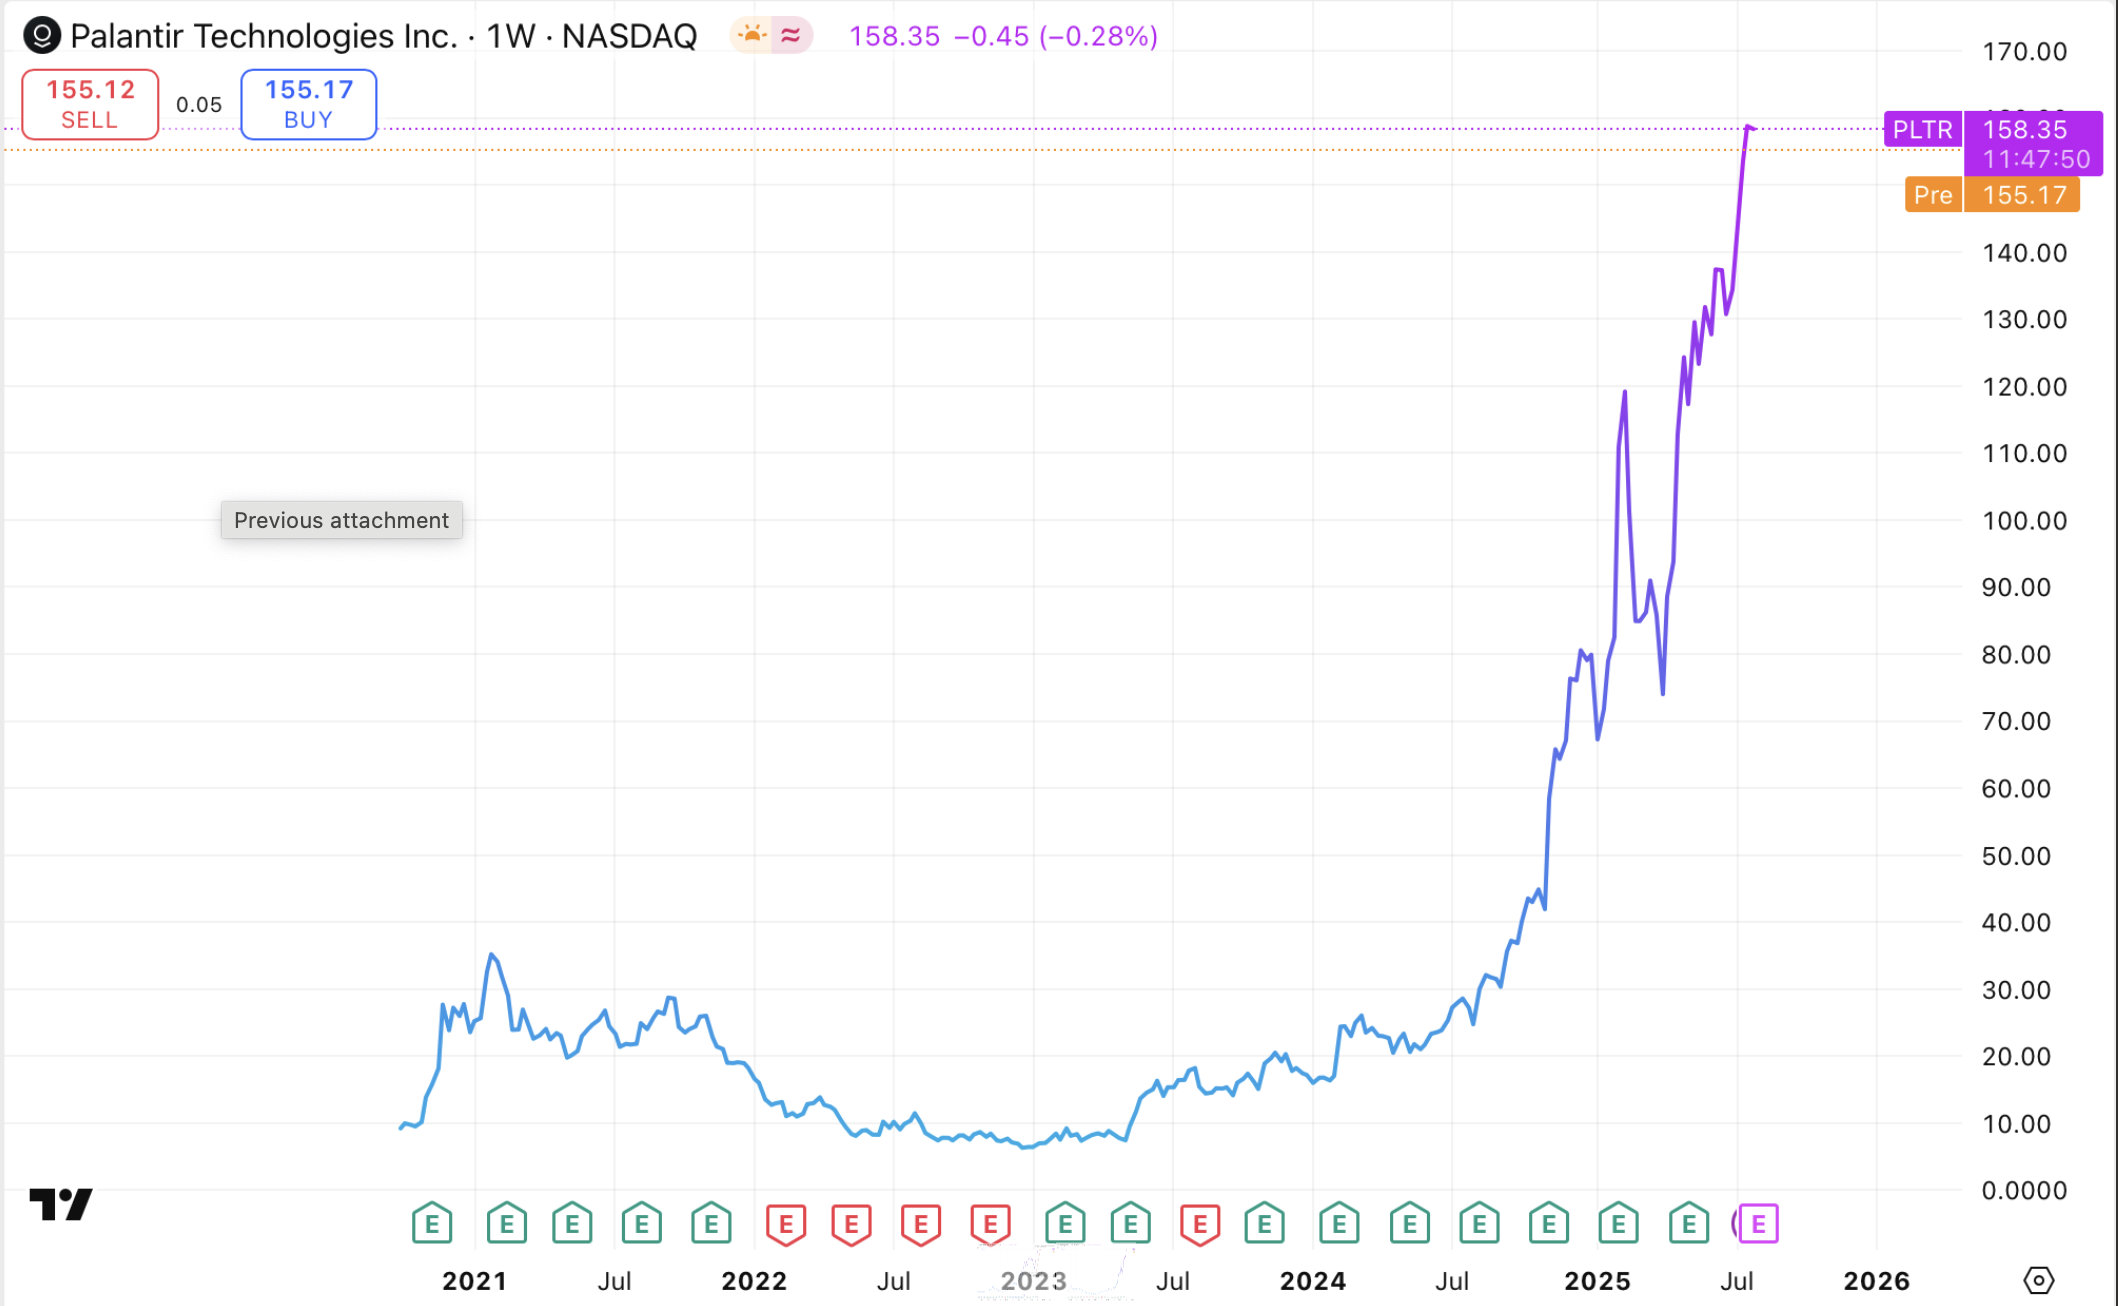Click the 120.00 price axis label
The image size is (2118, 1306).
[x=2024, y=387]
